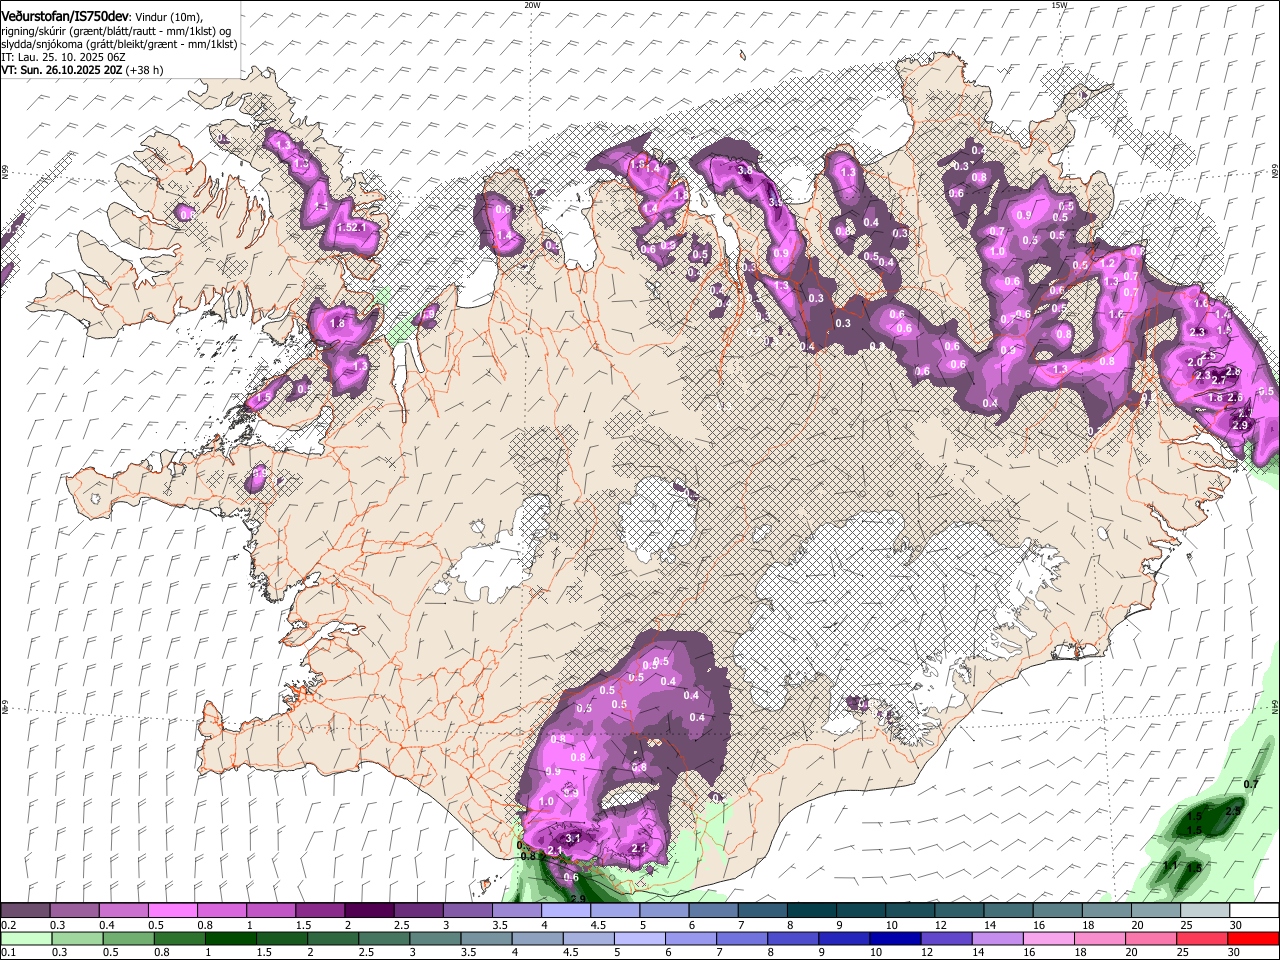Screen dimensions: 1280x960
Task: Select the bright red lower swatch labeled 30
Action: click(x=1251, y=938)
